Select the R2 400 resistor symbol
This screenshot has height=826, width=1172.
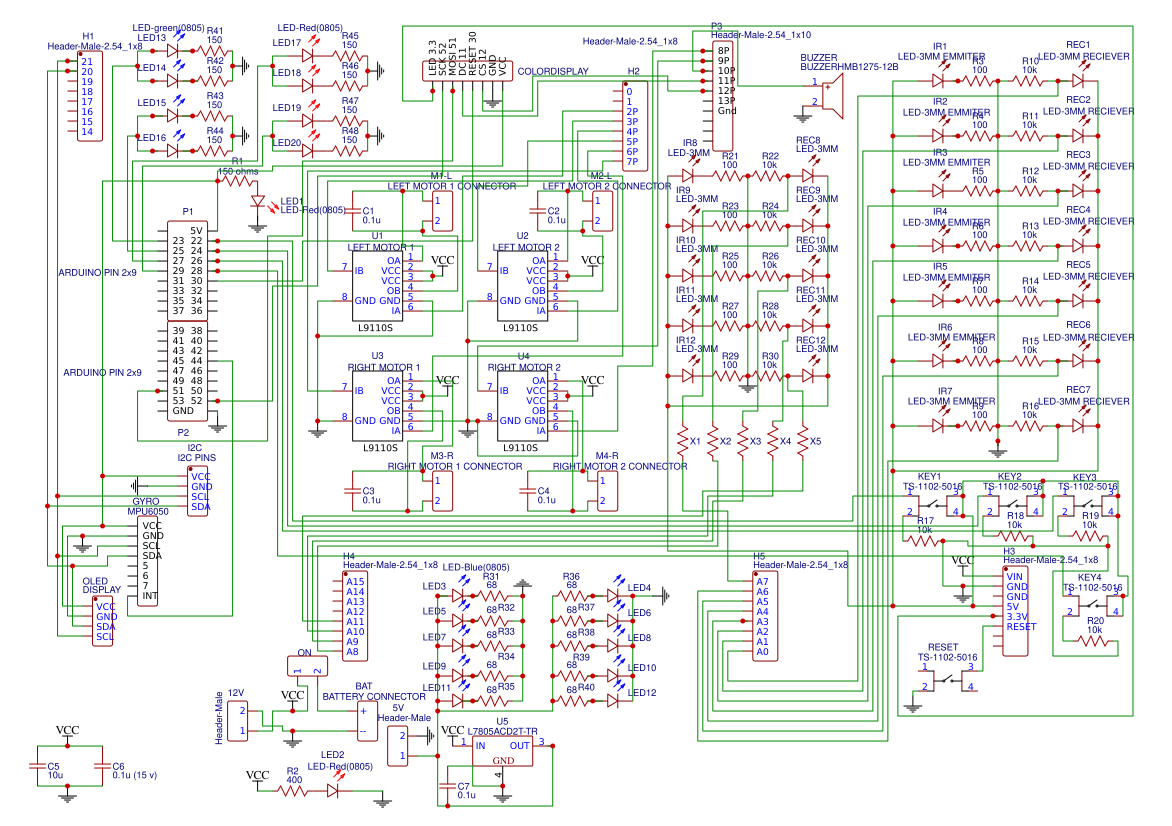(x=293, y=791)
